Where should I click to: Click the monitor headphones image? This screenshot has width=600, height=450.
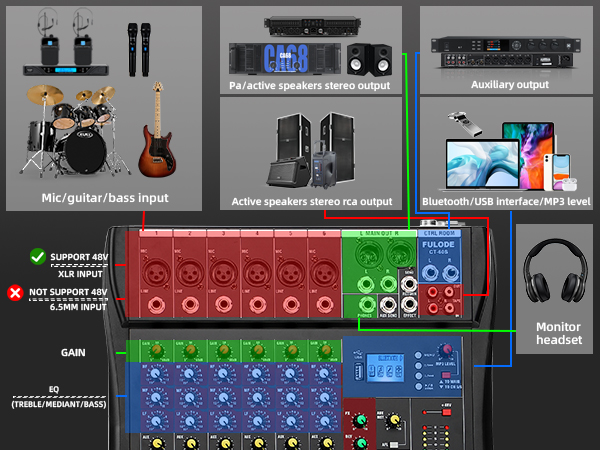point(554,271)
